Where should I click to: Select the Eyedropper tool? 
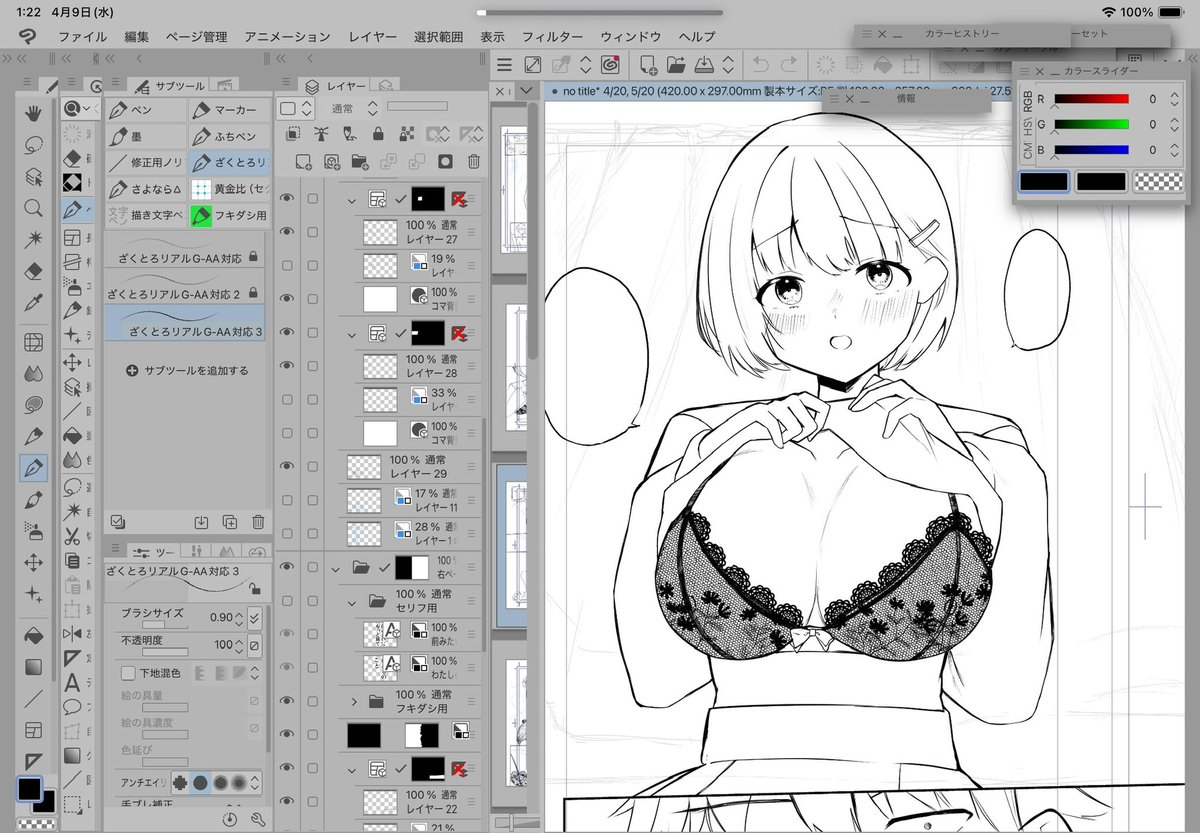click(33, 302)
